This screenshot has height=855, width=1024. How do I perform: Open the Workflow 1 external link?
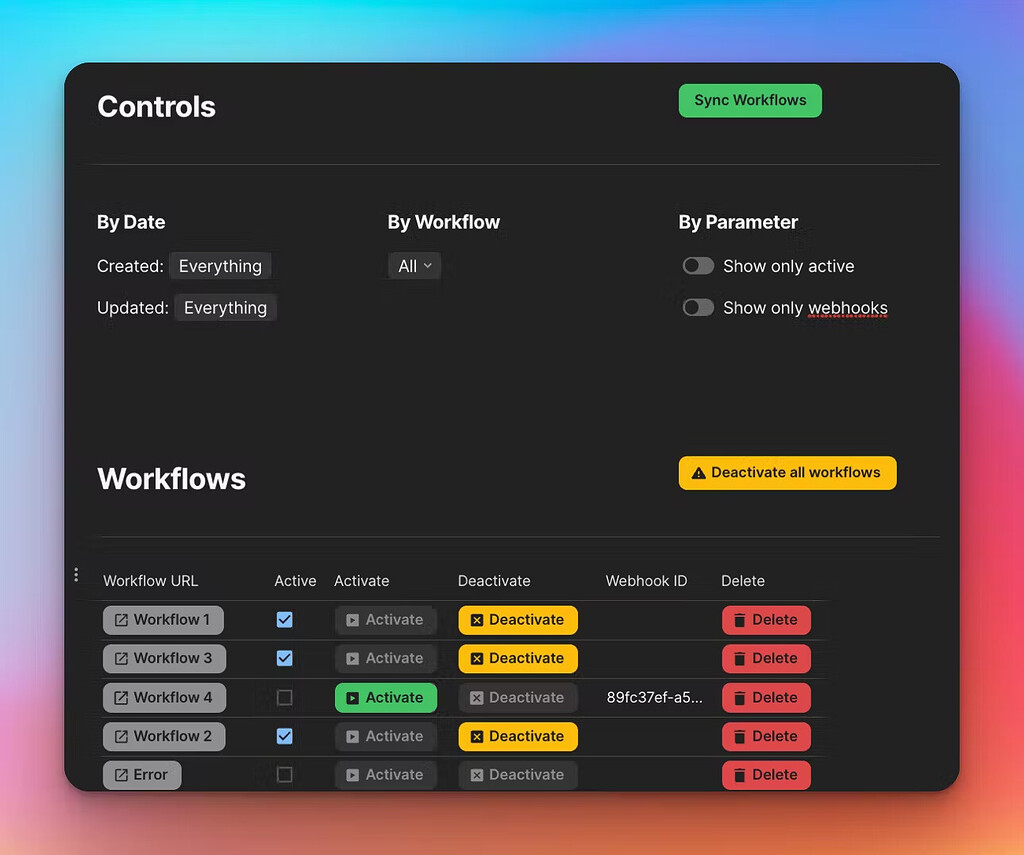(x=163, y=620)
